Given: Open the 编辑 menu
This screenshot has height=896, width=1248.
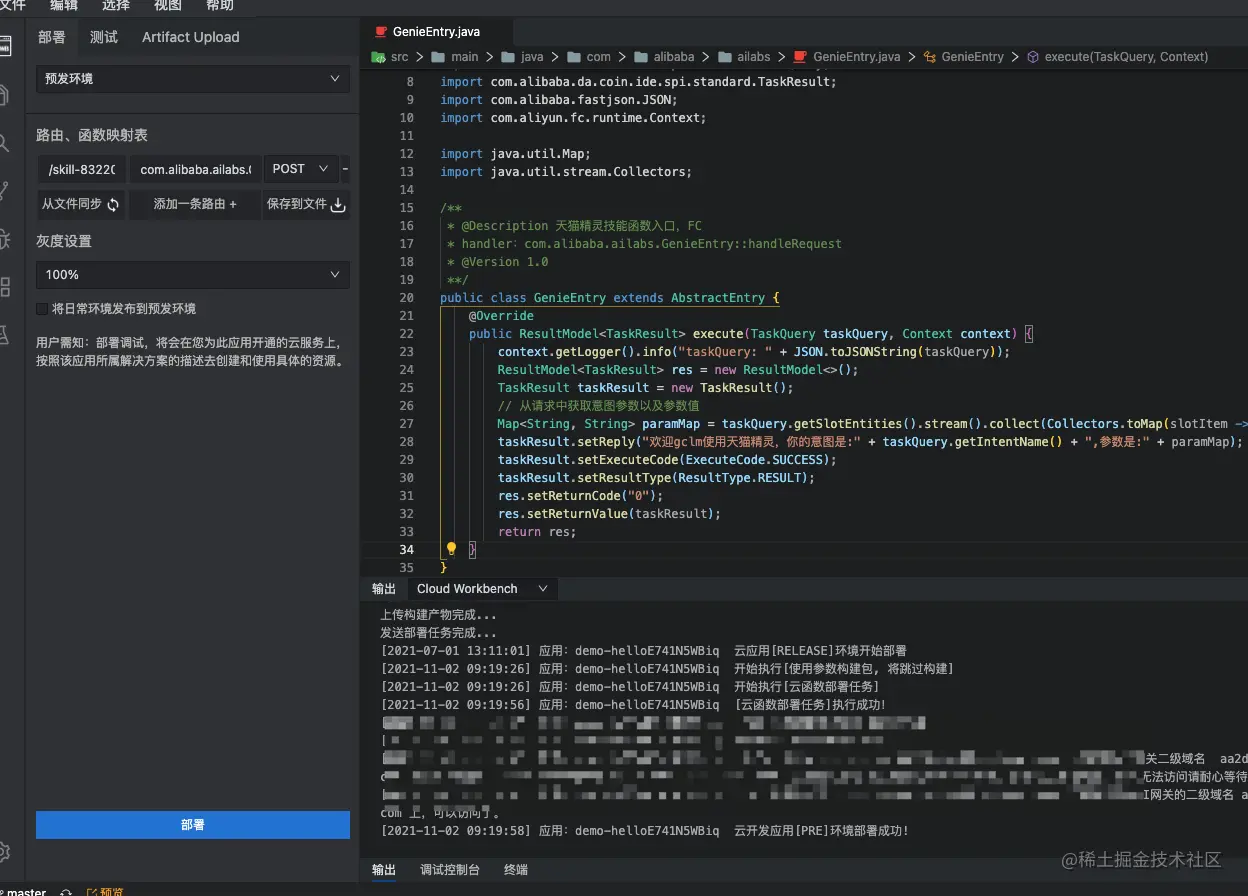Looking at the screenshot, I should click(64, 6).
